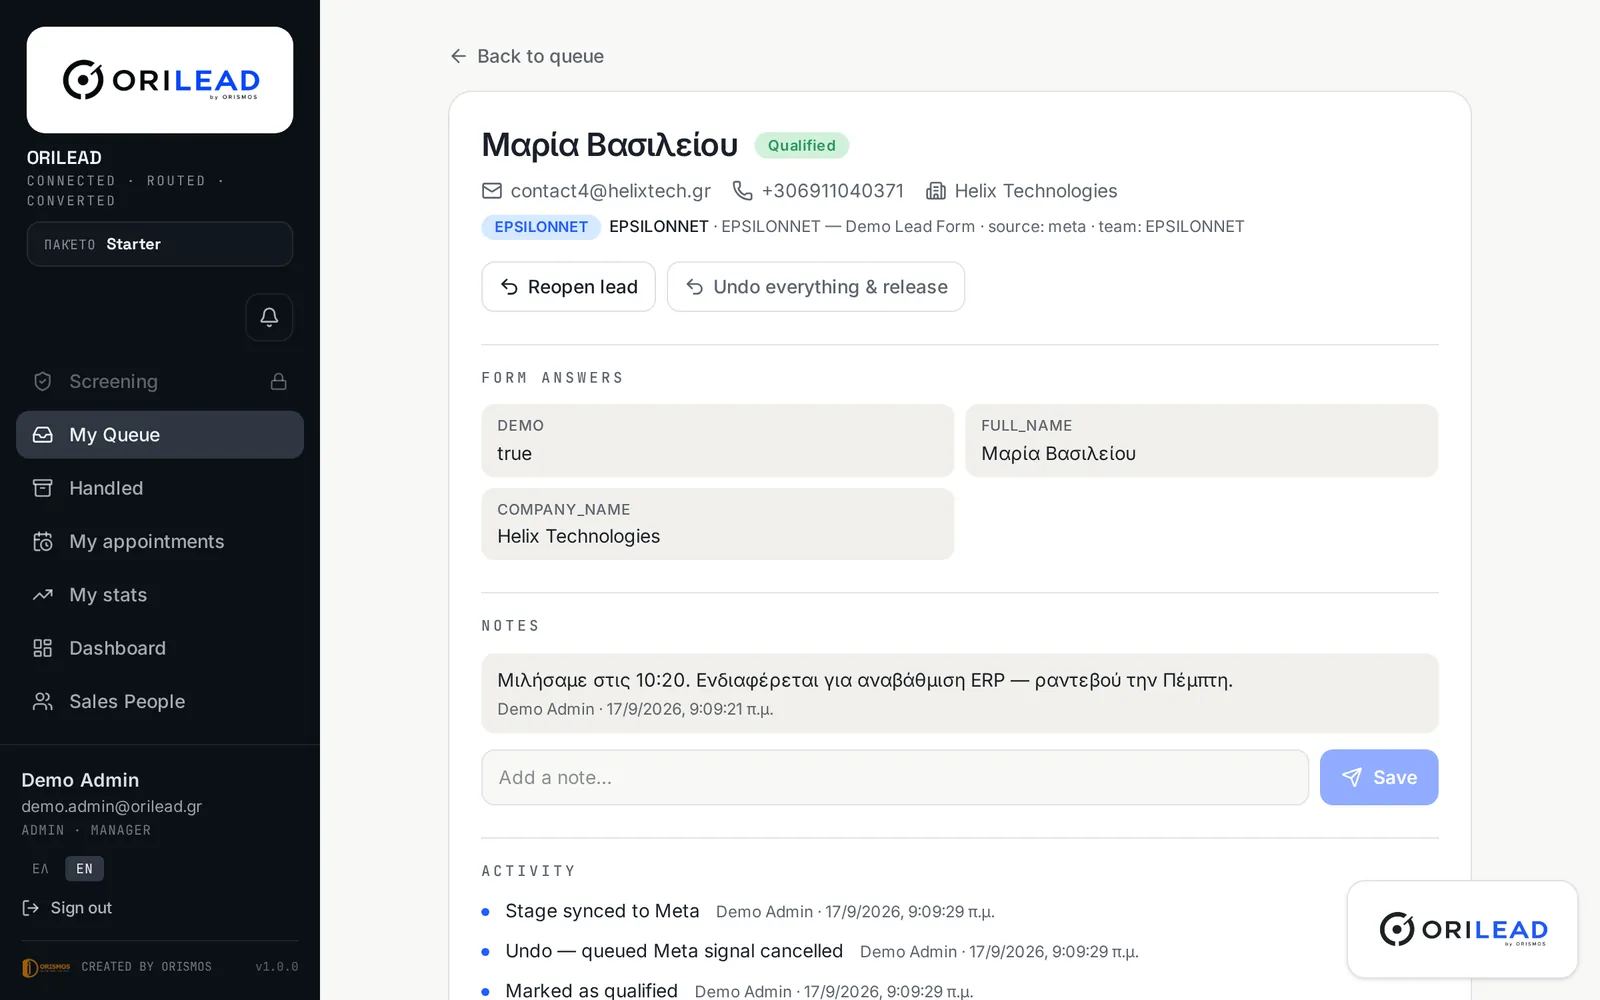Go to Handled leads
The height and width of the screenshot is (1000, 1600).
coord(160,488)
